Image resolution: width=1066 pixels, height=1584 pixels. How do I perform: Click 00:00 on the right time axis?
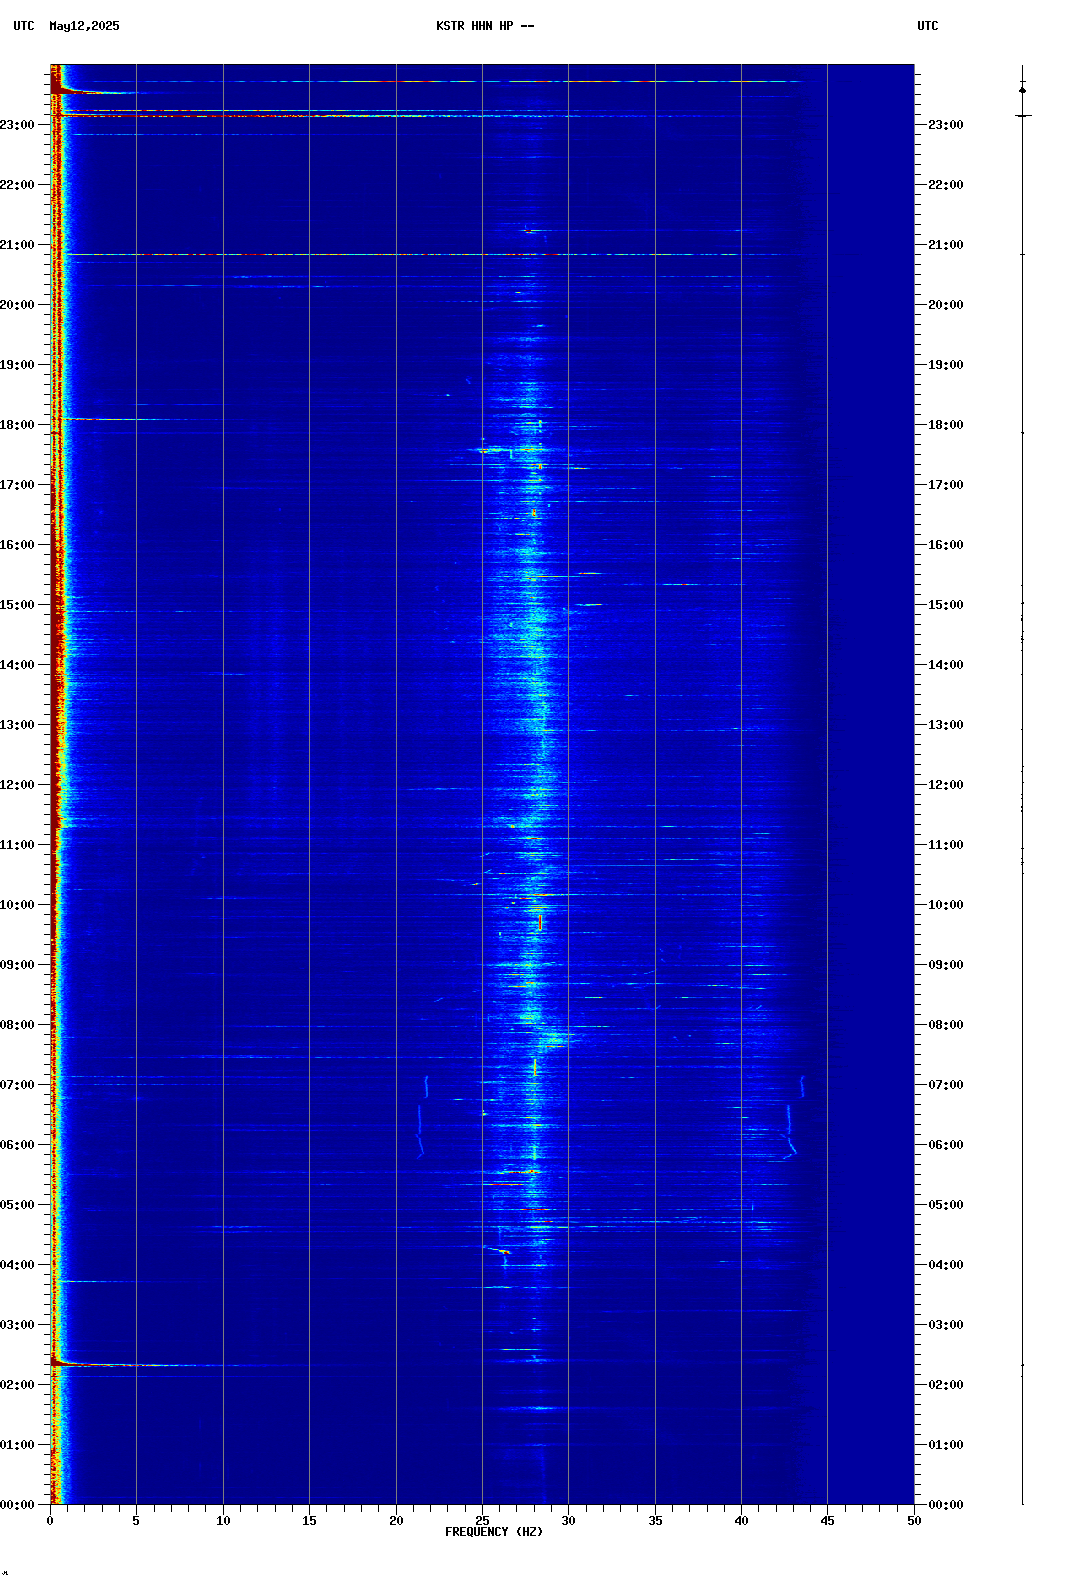point(946,1505)
